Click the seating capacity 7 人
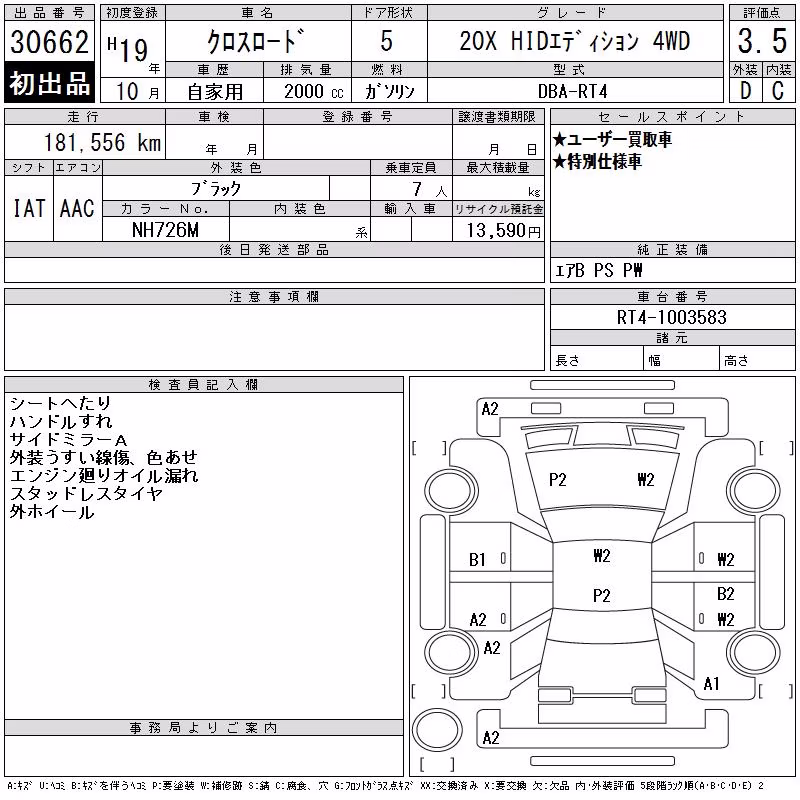 coord(430,190)
